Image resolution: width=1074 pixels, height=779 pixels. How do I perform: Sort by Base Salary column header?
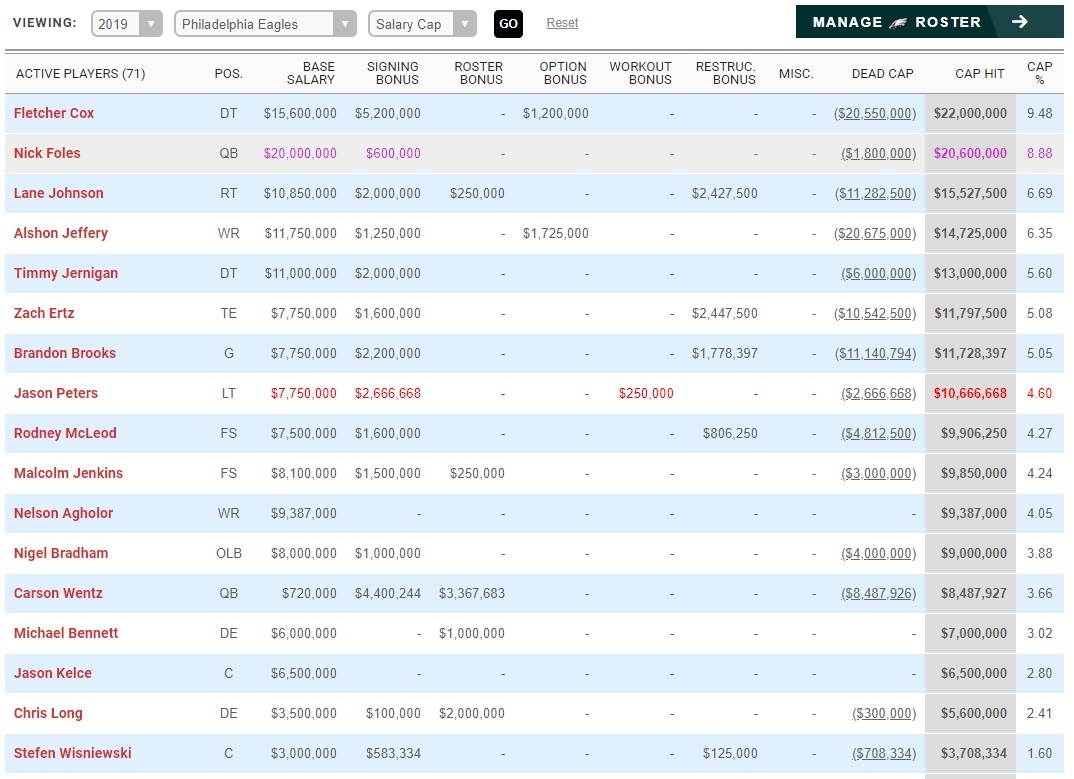[310, 73]
